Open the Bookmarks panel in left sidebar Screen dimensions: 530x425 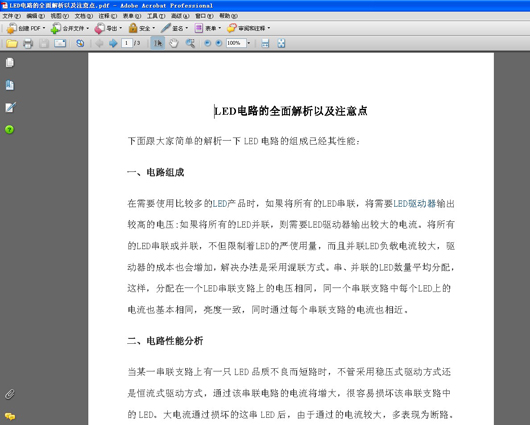click(x=10, y=85)
